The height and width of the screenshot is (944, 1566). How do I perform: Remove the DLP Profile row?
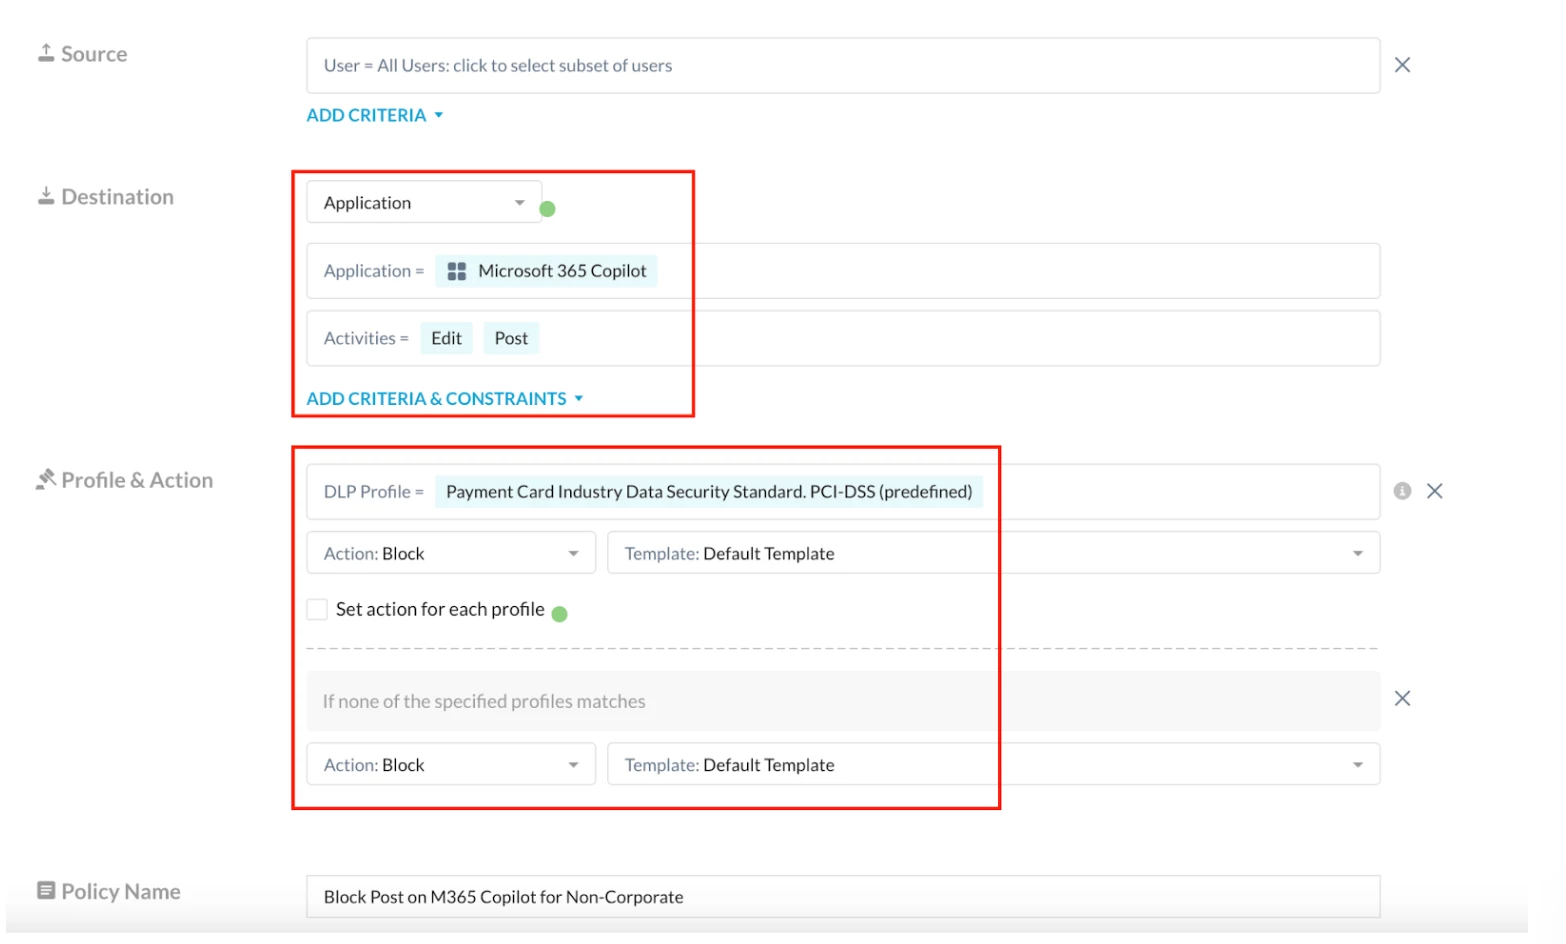click(1434, 491)
